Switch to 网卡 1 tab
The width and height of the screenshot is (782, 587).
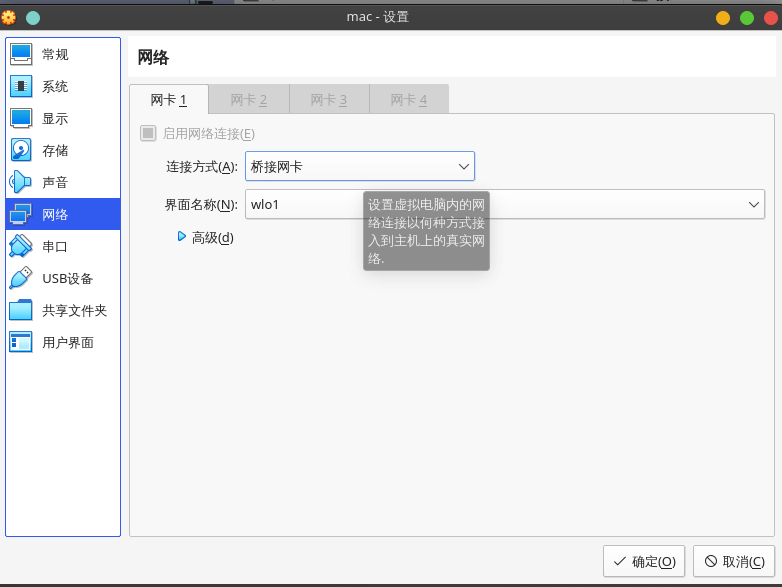point(169,99)
